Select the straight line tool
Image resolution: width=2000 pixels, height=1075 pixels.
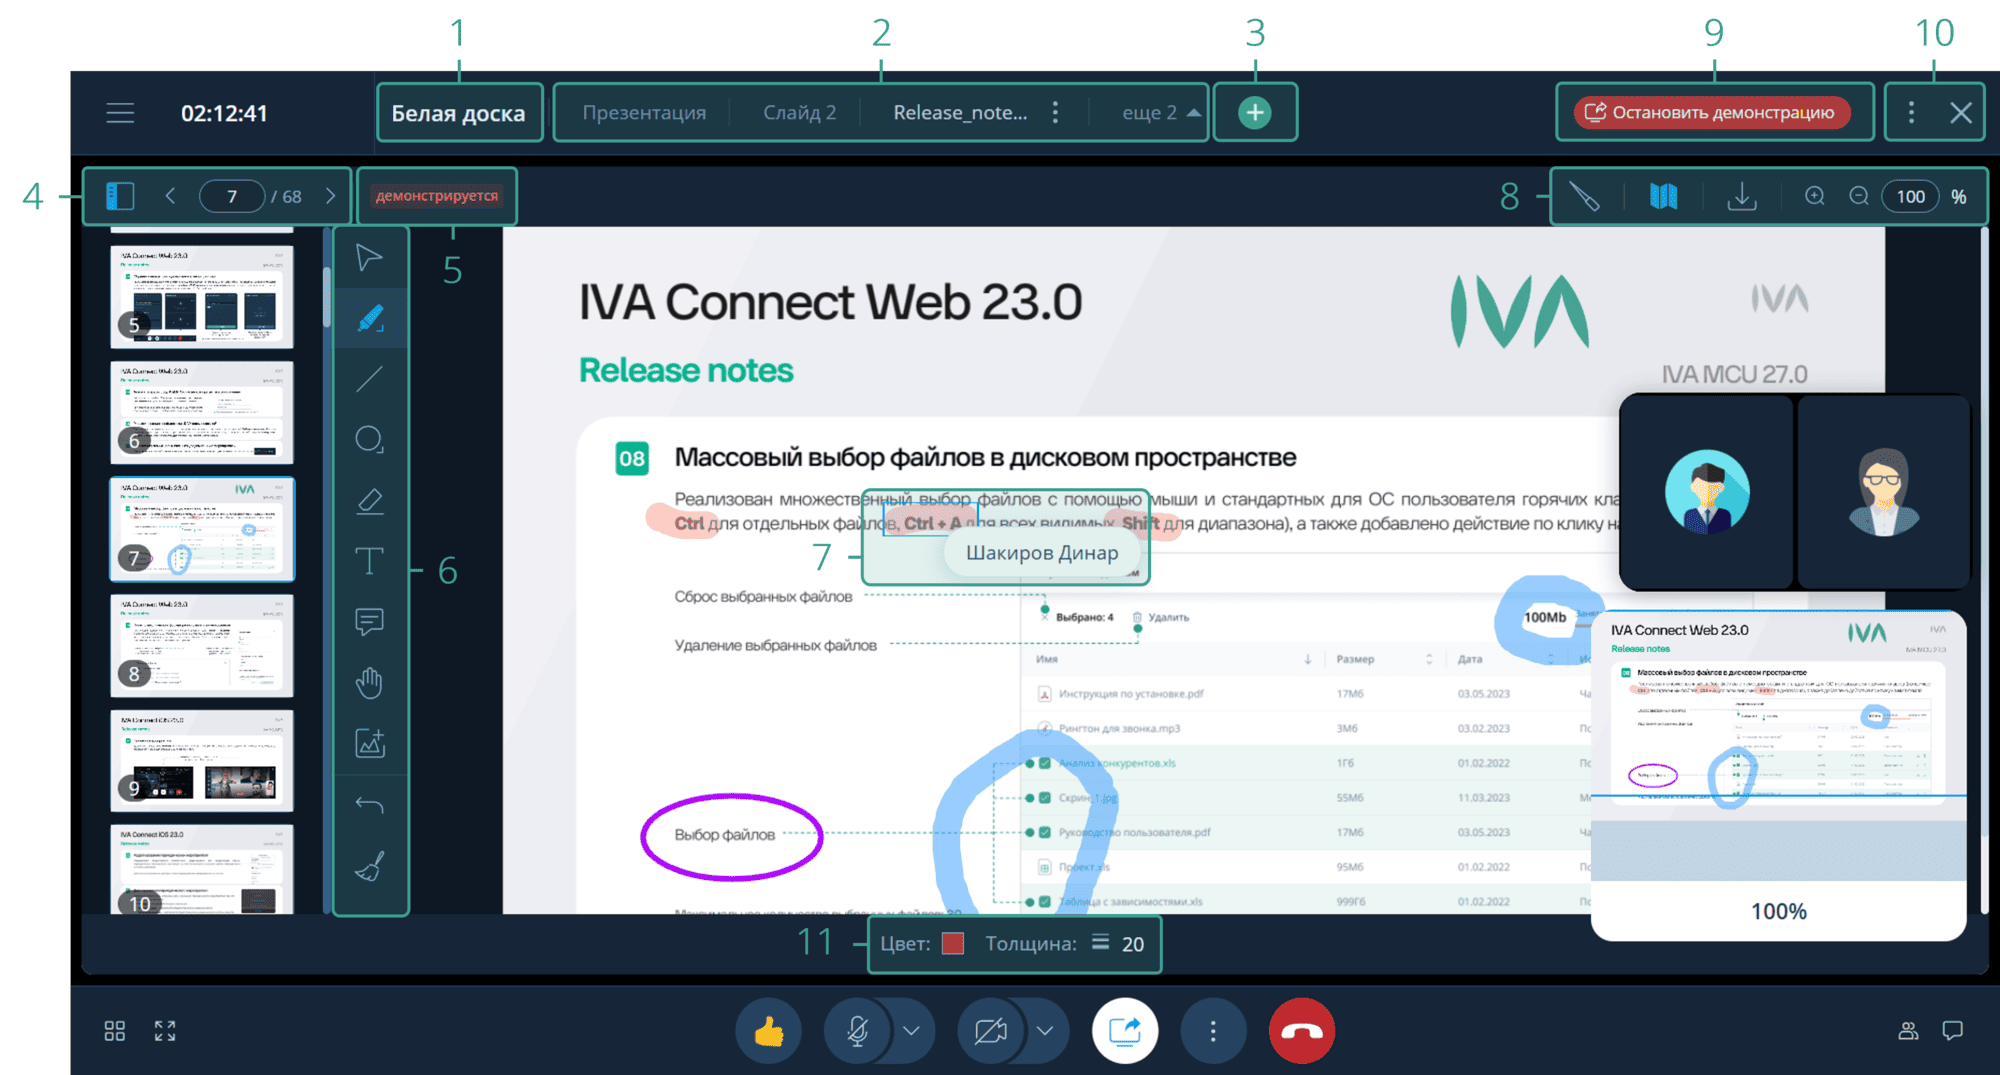(x=370, y=379)
